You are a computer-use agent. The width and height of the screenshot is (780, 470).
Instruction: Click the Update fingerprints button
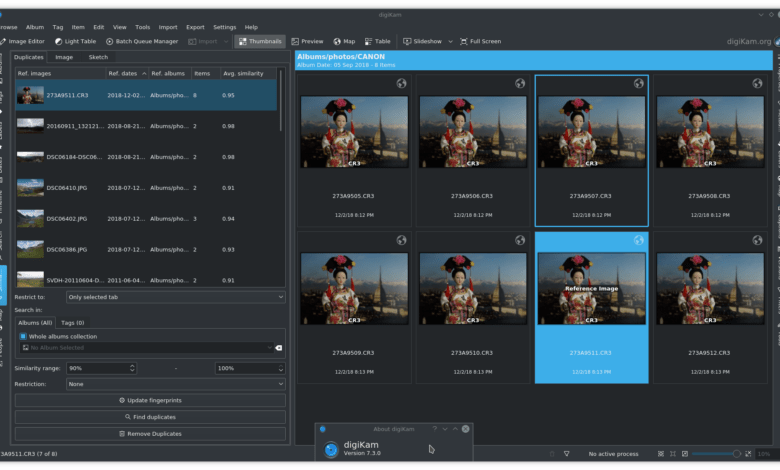[x=150, y=400]
